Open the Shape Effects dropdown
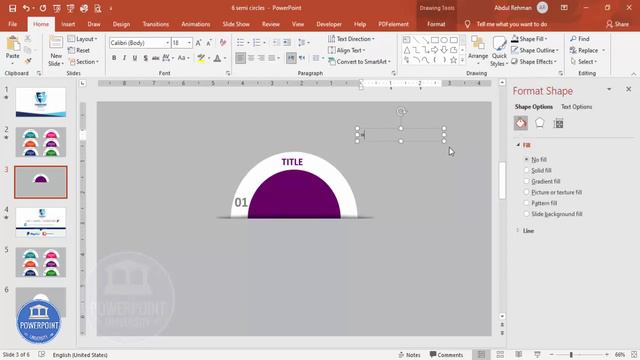This screenshot has height=360, width=640. pyautogui.click(x=534, y=62)
